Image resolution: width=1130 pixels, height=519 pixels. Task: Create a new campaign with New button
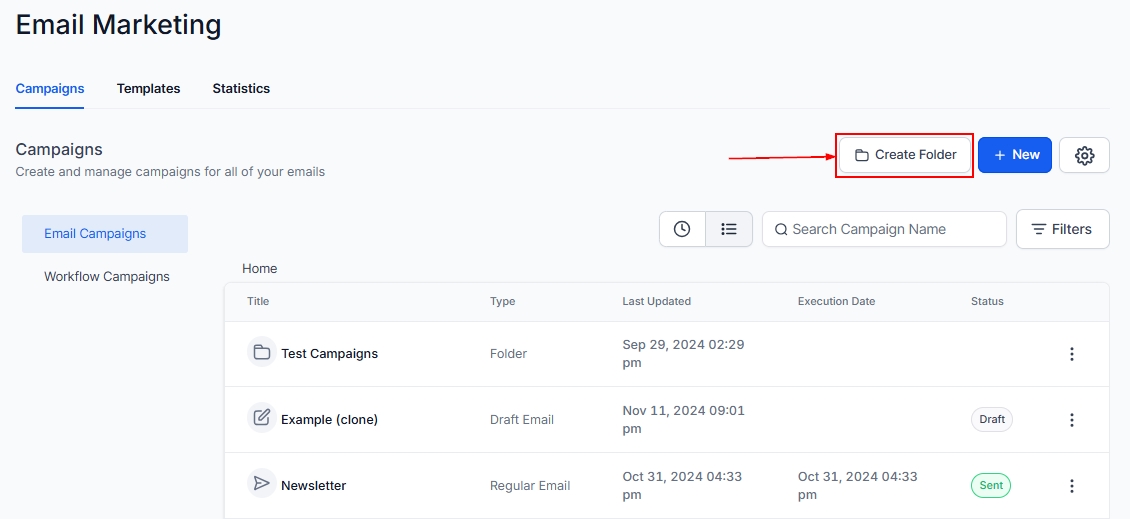[x=1014, y=155]
